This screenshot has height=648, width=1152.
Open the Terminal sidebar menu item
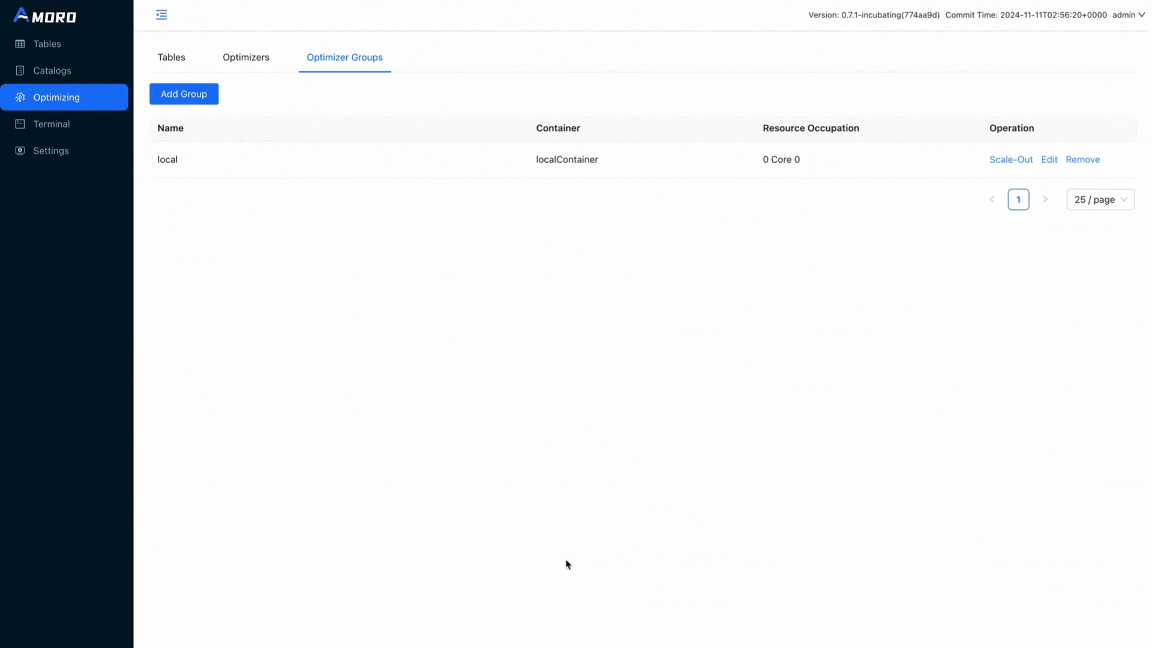[64, 124]
